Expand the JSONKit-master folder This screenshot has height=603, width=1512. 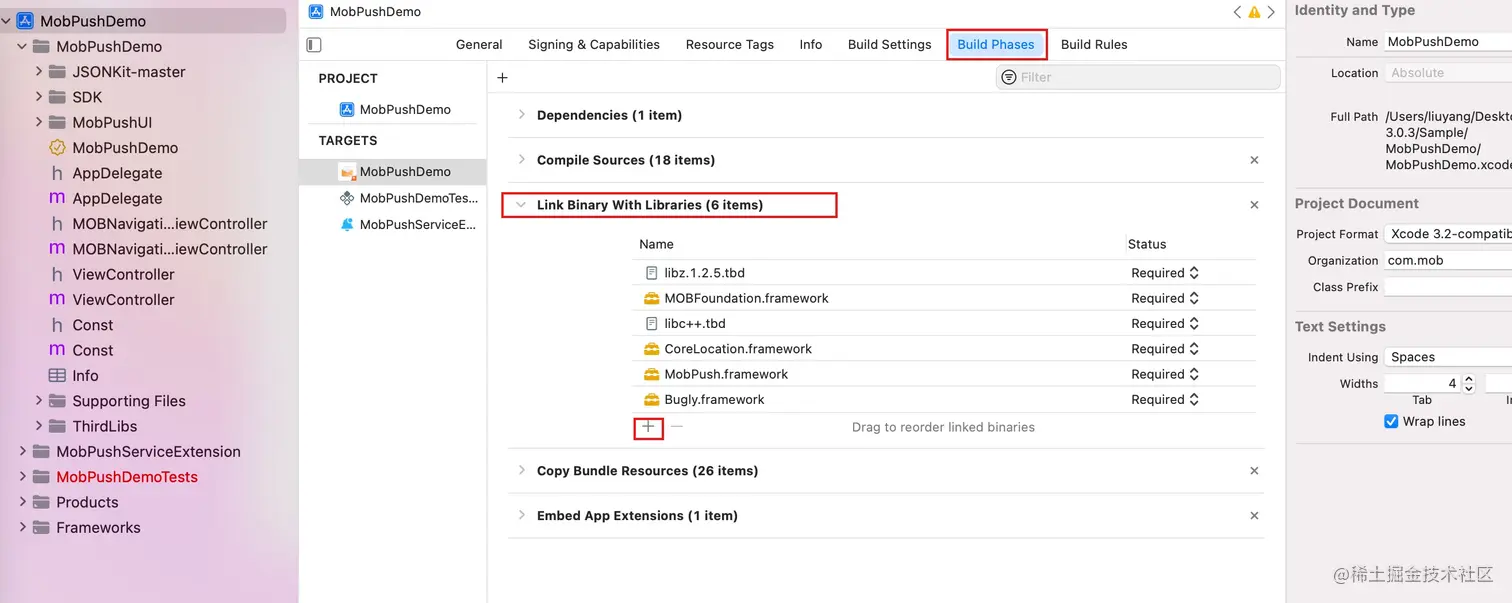tap(38, 72)
